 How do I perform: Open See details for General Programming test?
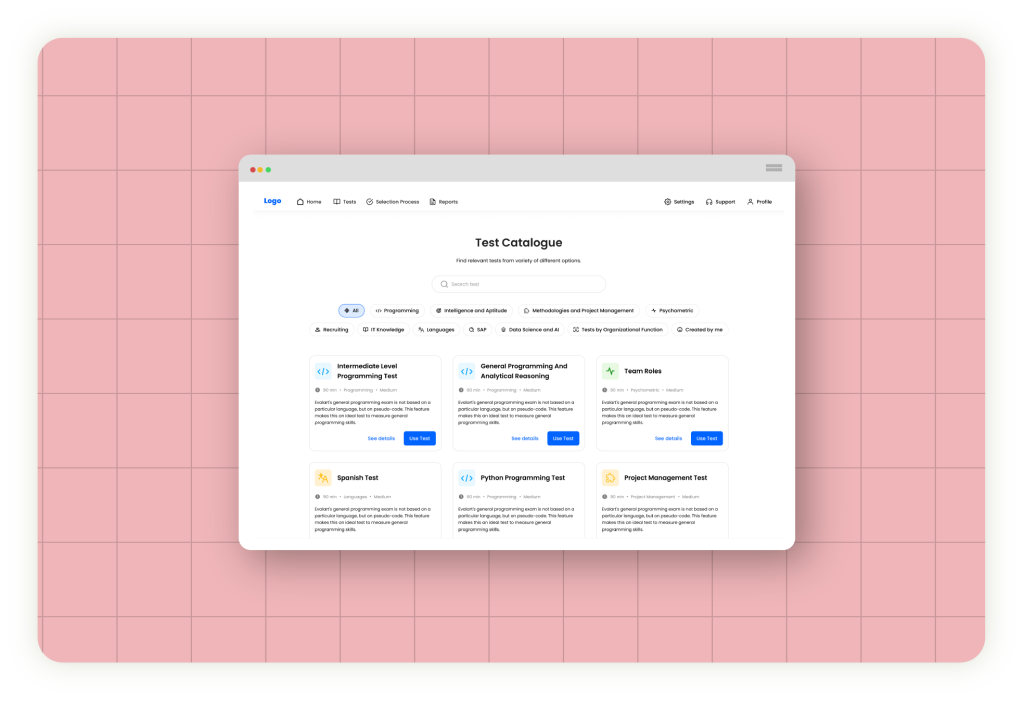[x=525, y=438]
